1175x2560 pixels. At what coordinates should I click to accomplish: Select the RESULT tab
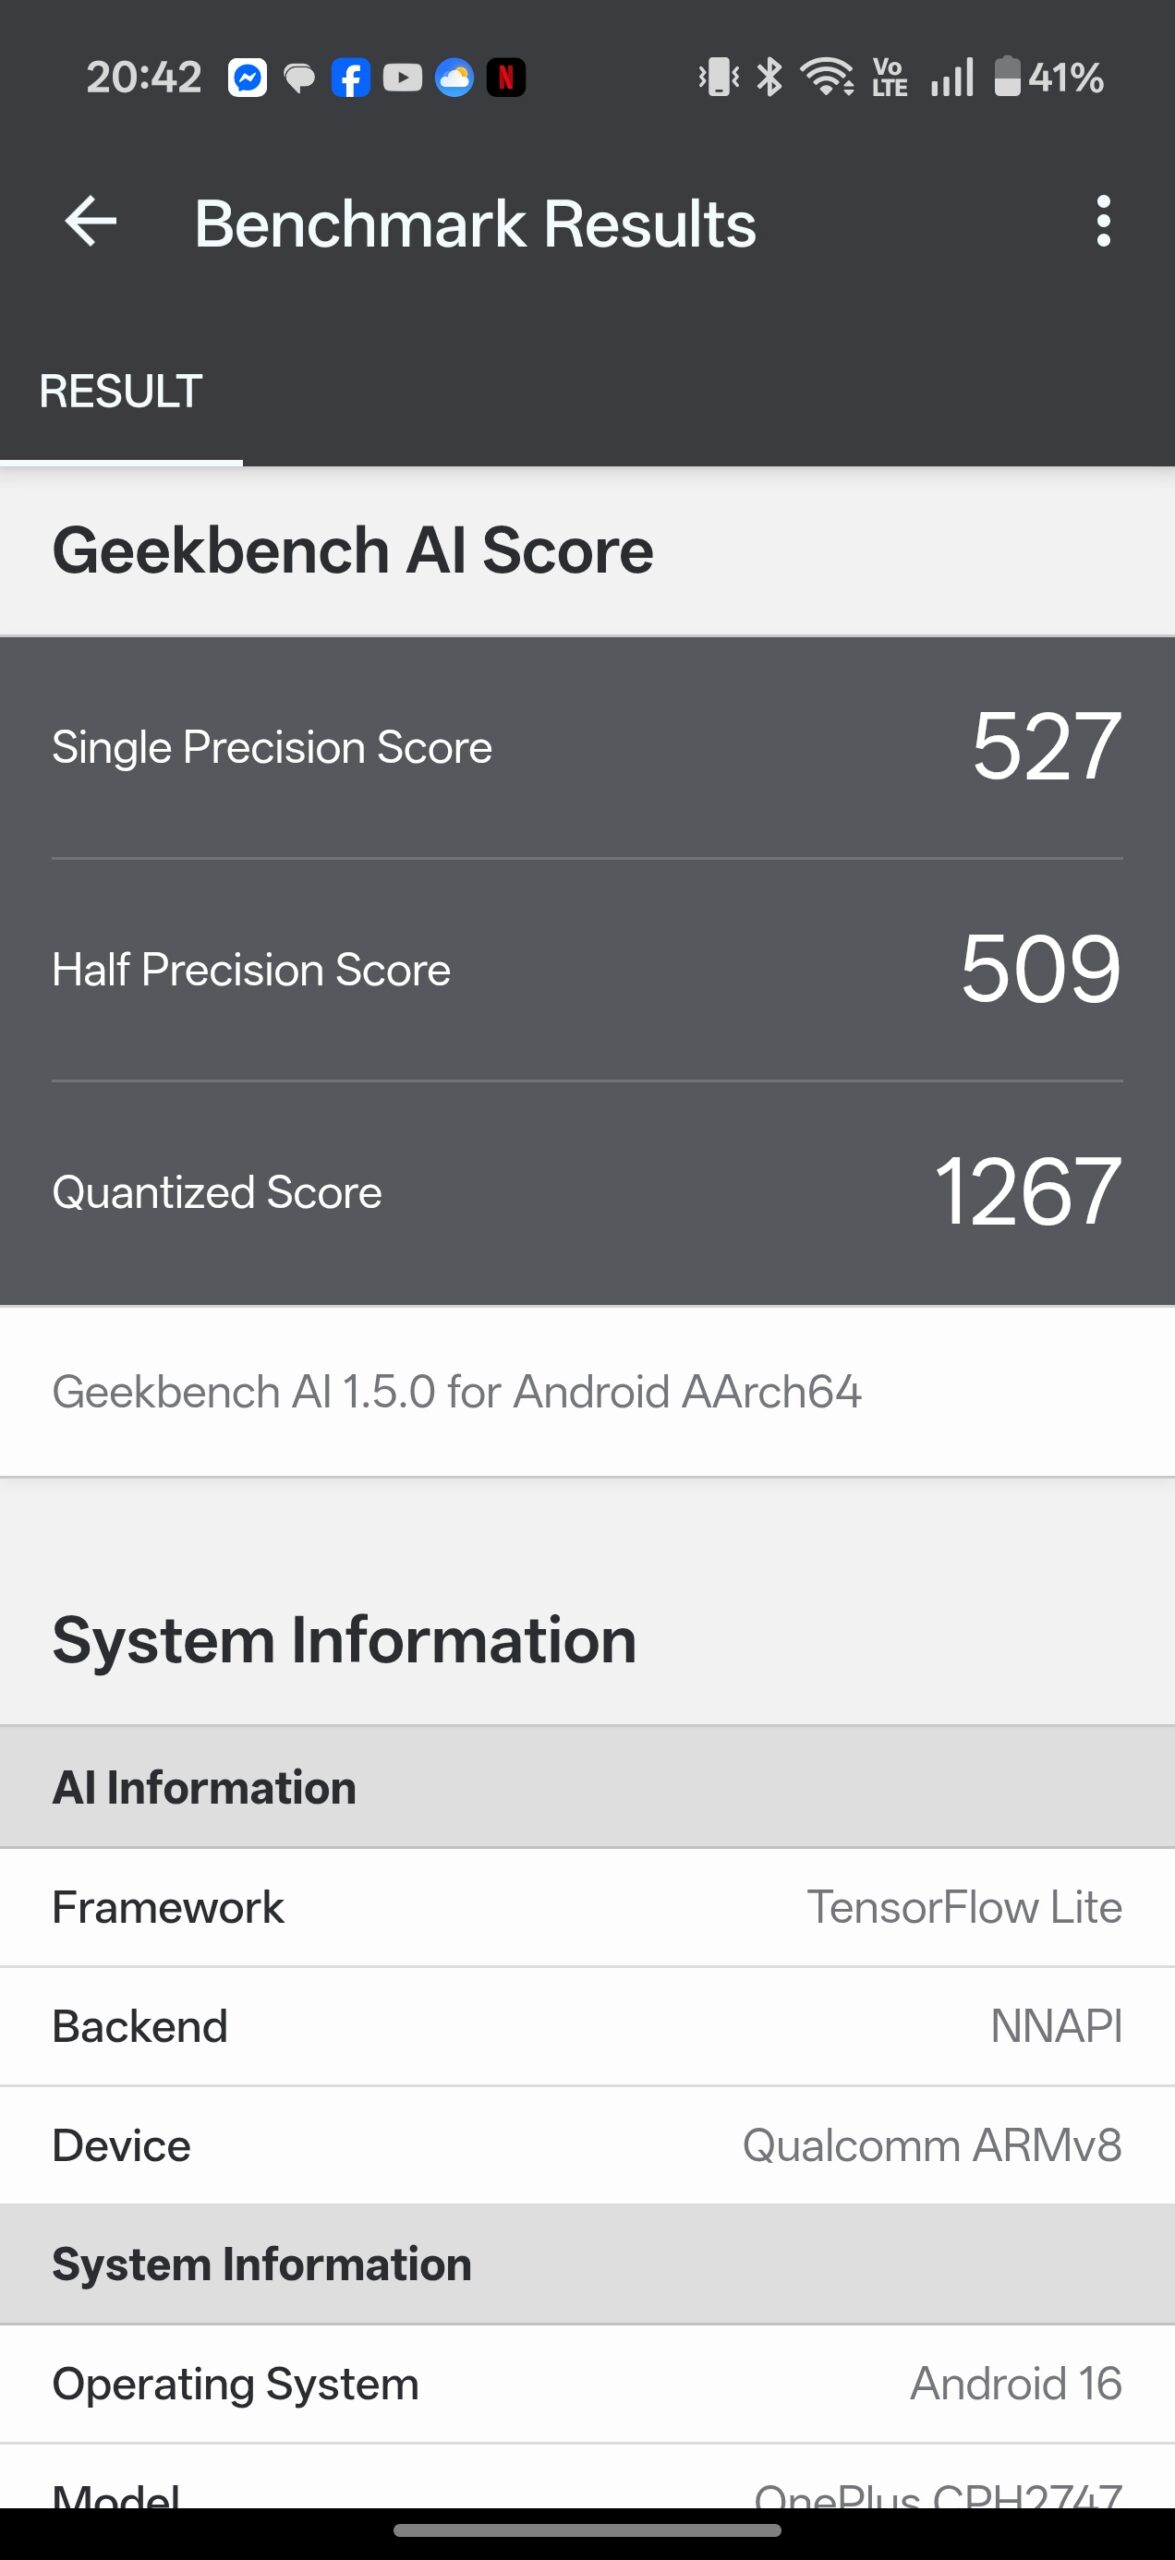[x=121, y=392]
